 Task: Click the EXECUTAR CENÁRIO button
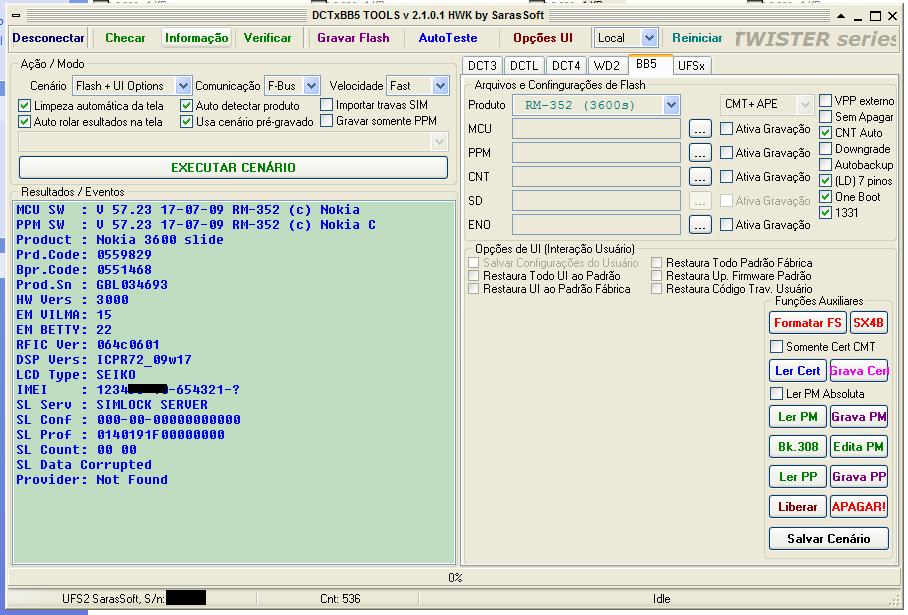click(233, 167)
